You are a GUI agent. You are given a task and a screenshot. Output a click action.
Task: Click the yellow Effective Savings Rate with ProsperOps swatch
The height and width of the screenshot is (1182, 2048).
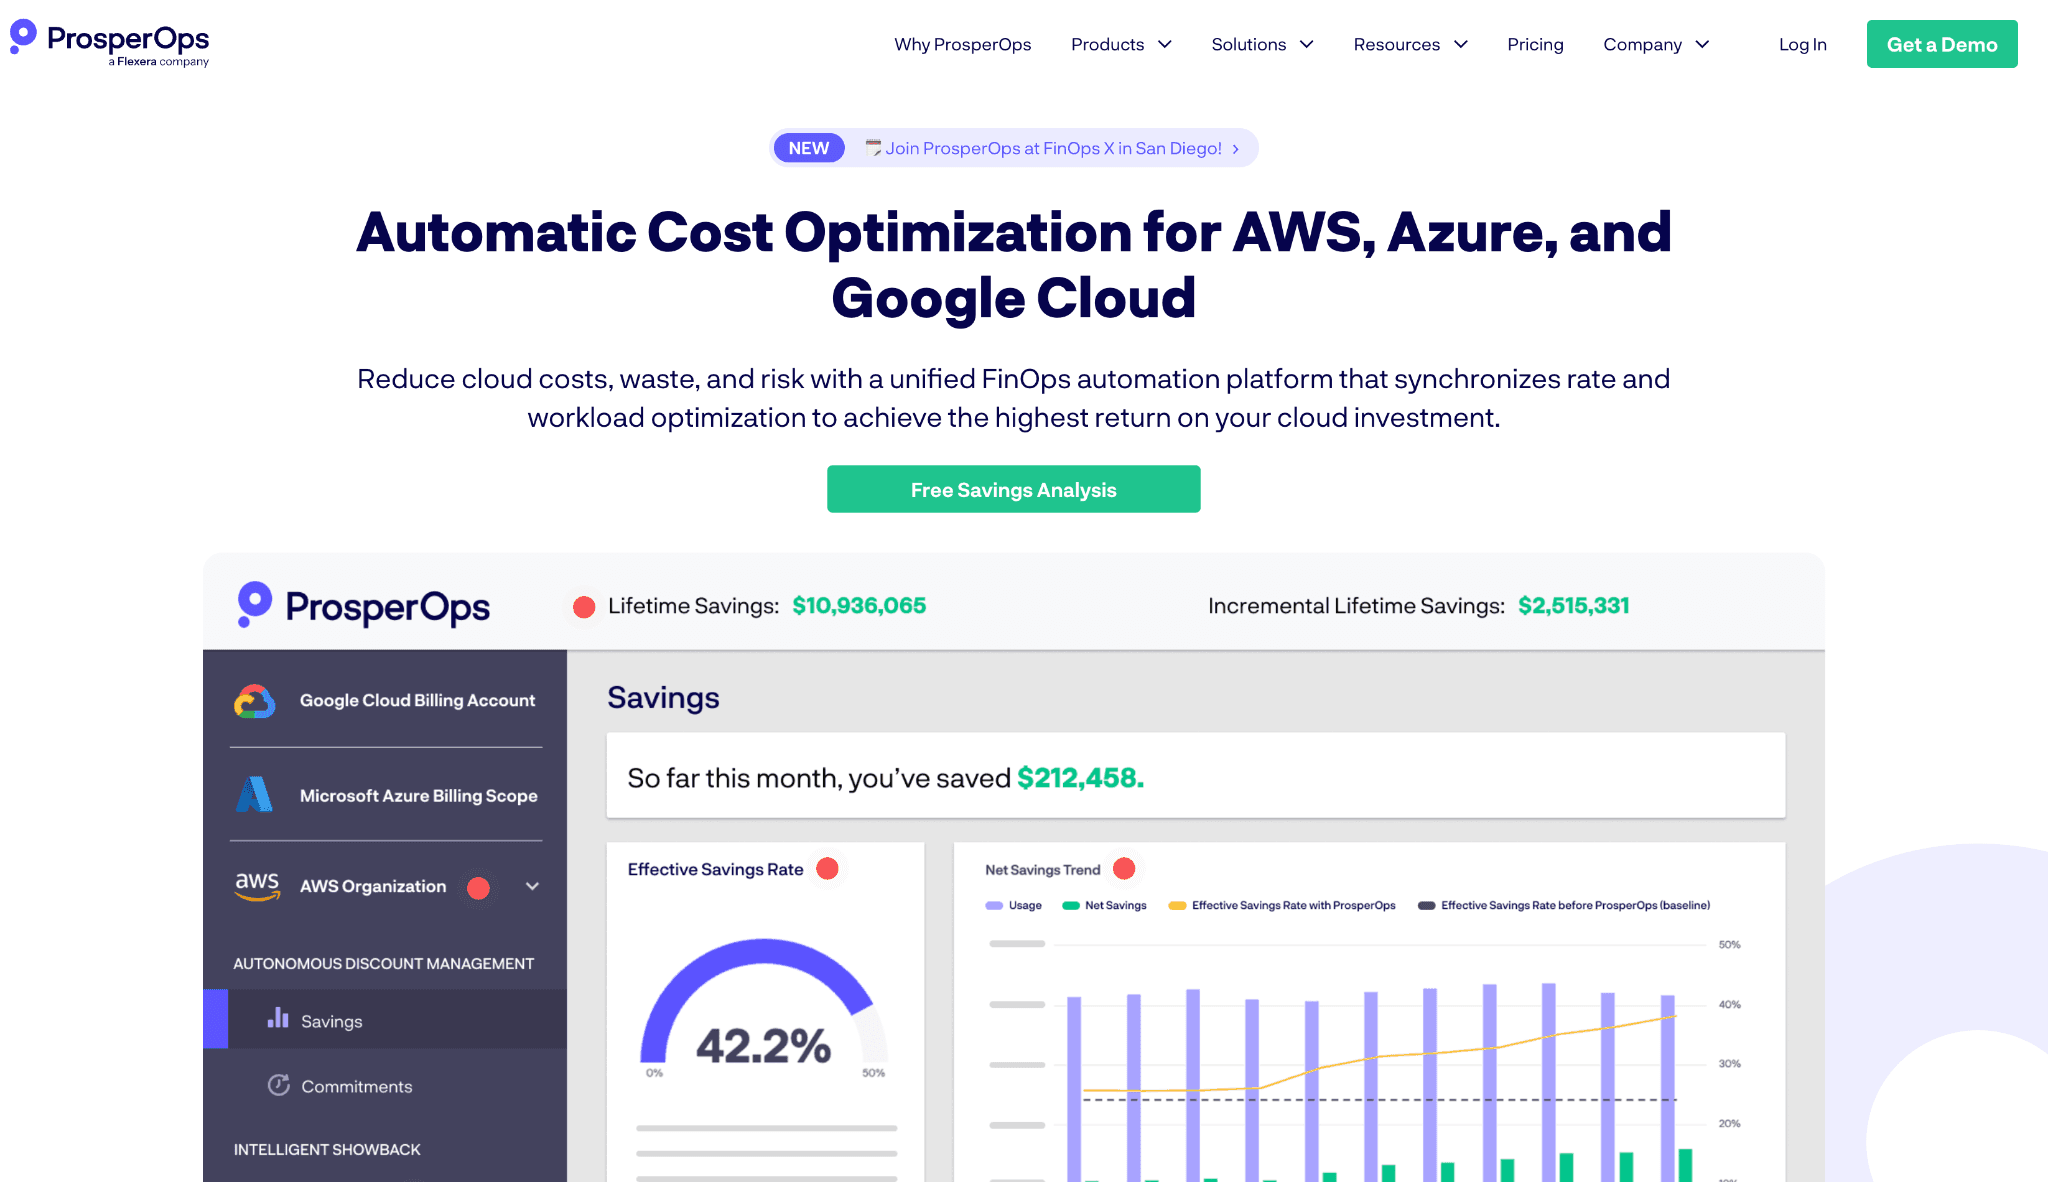[x=1178, y=906]
